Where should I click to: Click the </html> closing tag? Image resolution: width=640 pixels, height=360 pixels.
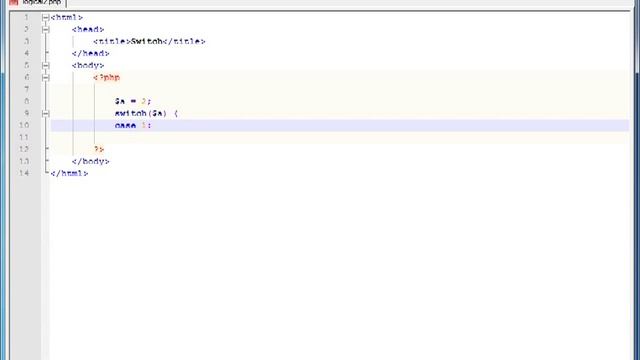pos(69,173)
